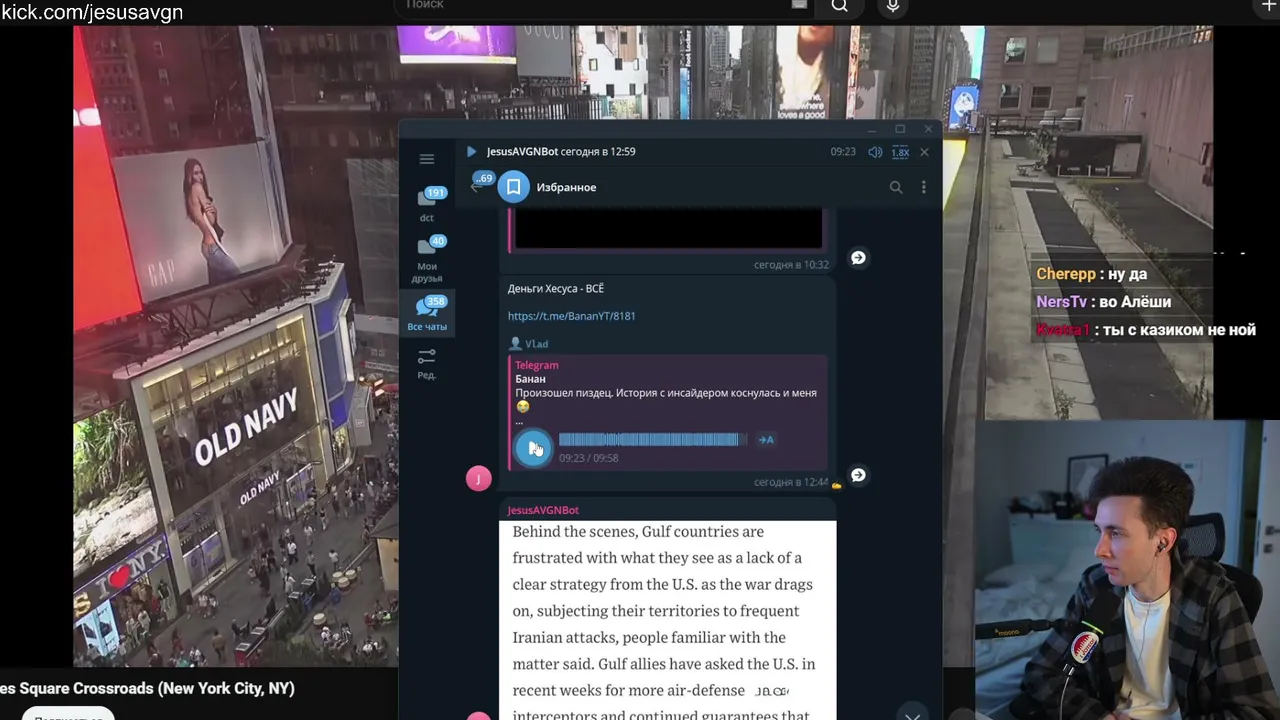Open the t.me/BananYT/8181 link
Screen dimensions: 1280x720
coord(572,316)
